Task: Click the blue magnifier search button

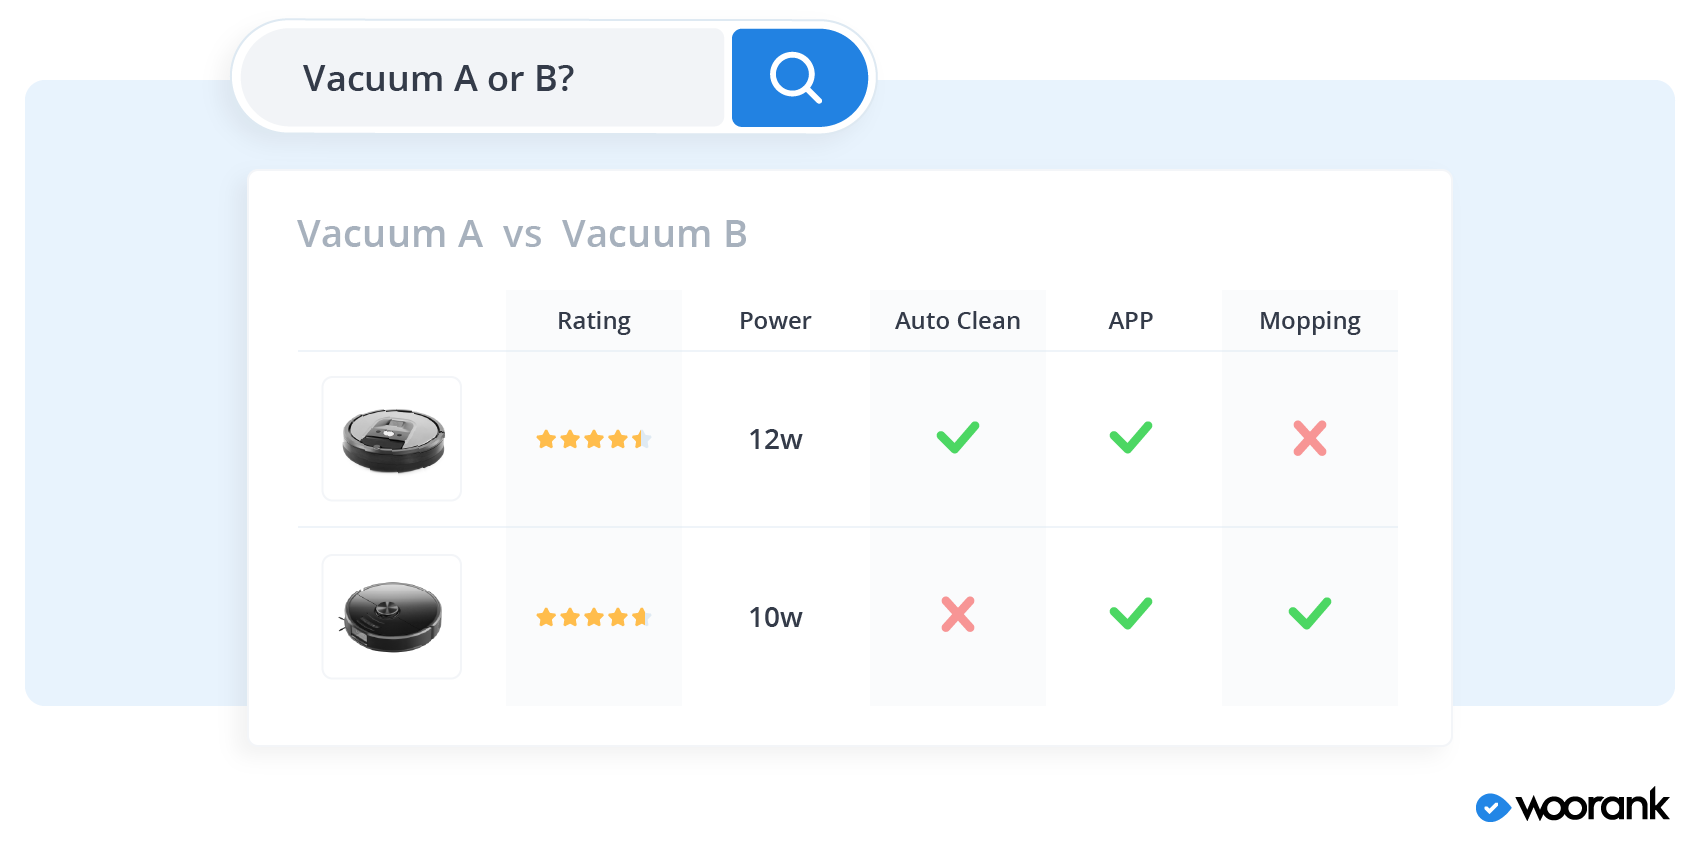Action: (798, 78)
